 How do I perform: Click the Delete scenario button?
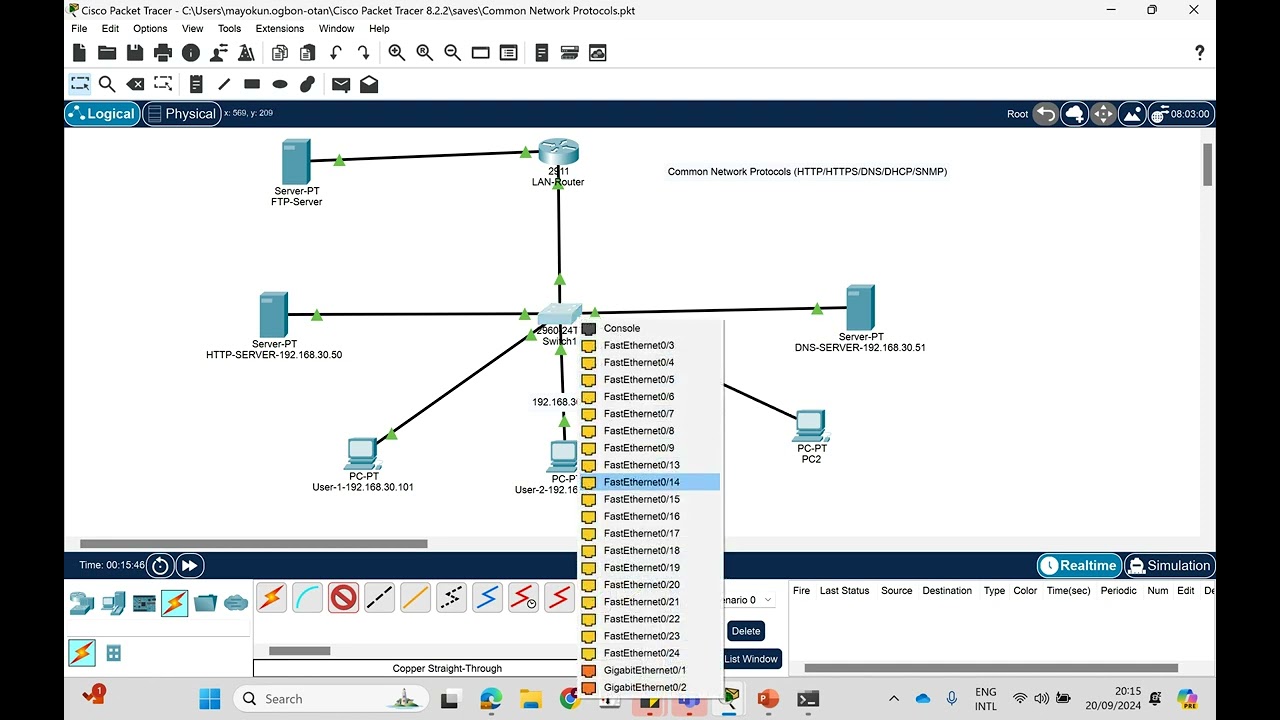pos(746,631)
